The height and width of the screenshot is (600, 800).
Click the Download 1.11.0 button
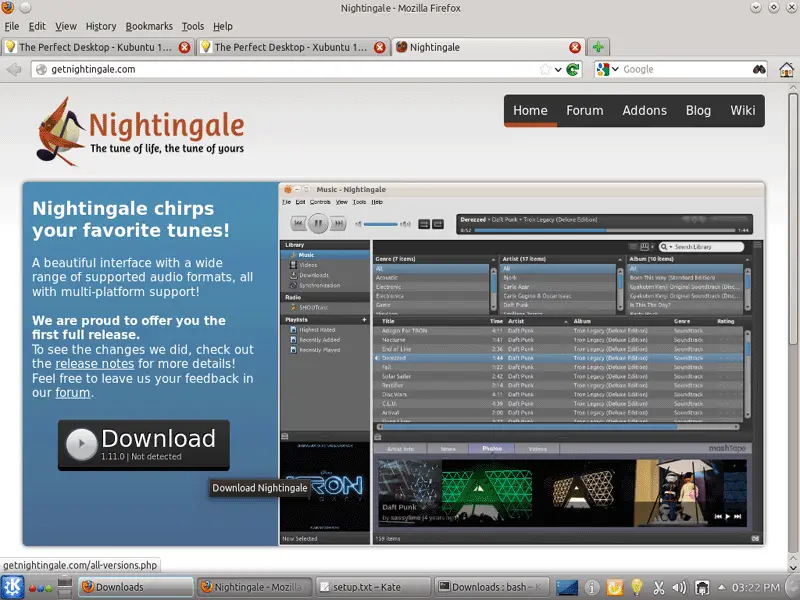tap(143, 445)
